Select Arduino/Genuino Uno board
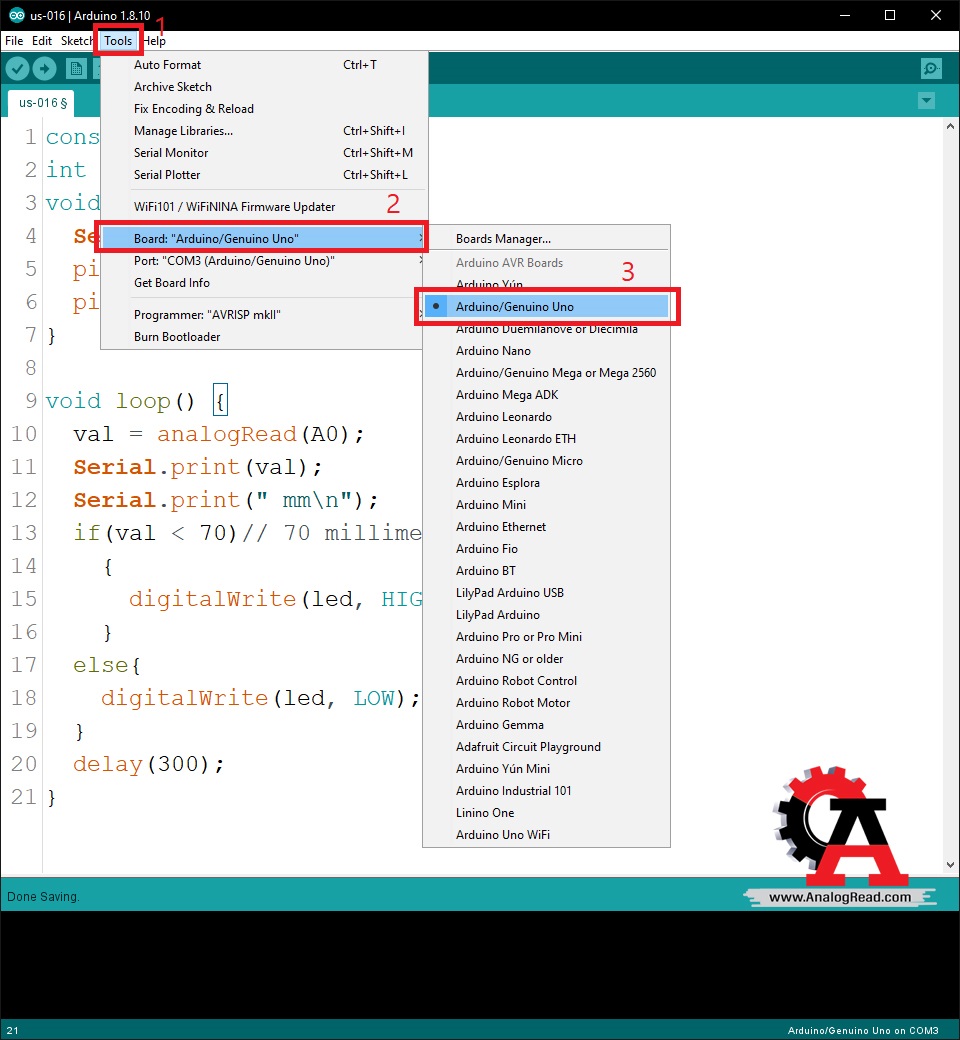 [x=546, y=306]
